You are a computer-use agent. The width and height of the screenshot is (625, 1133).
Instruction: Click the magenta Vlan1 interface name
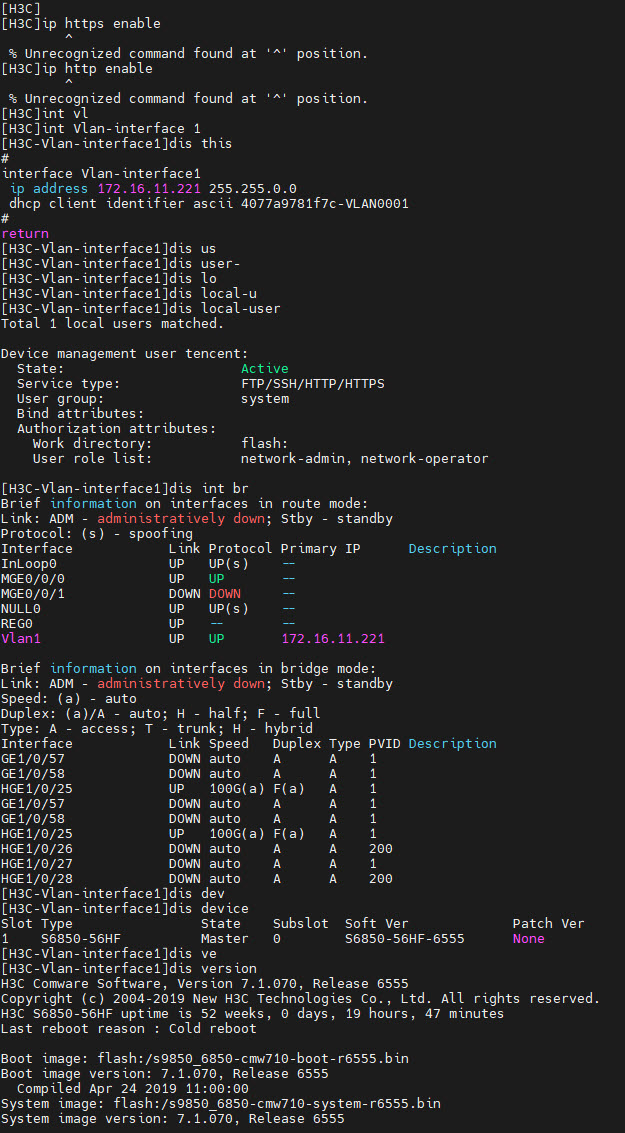(20, 638)
